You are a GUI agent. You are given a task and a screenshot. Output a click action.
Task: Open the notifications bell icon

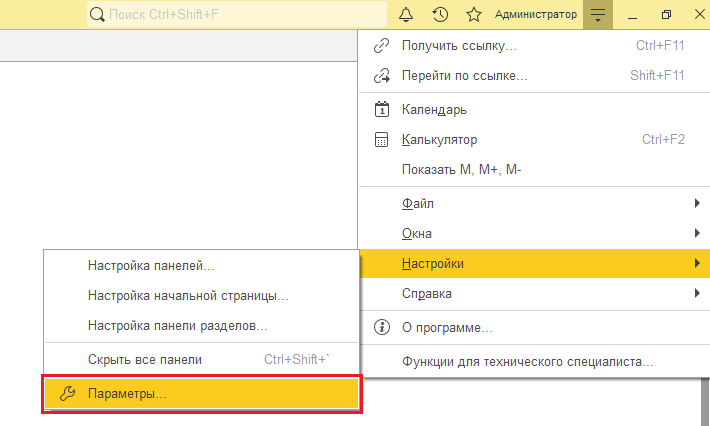406,14
